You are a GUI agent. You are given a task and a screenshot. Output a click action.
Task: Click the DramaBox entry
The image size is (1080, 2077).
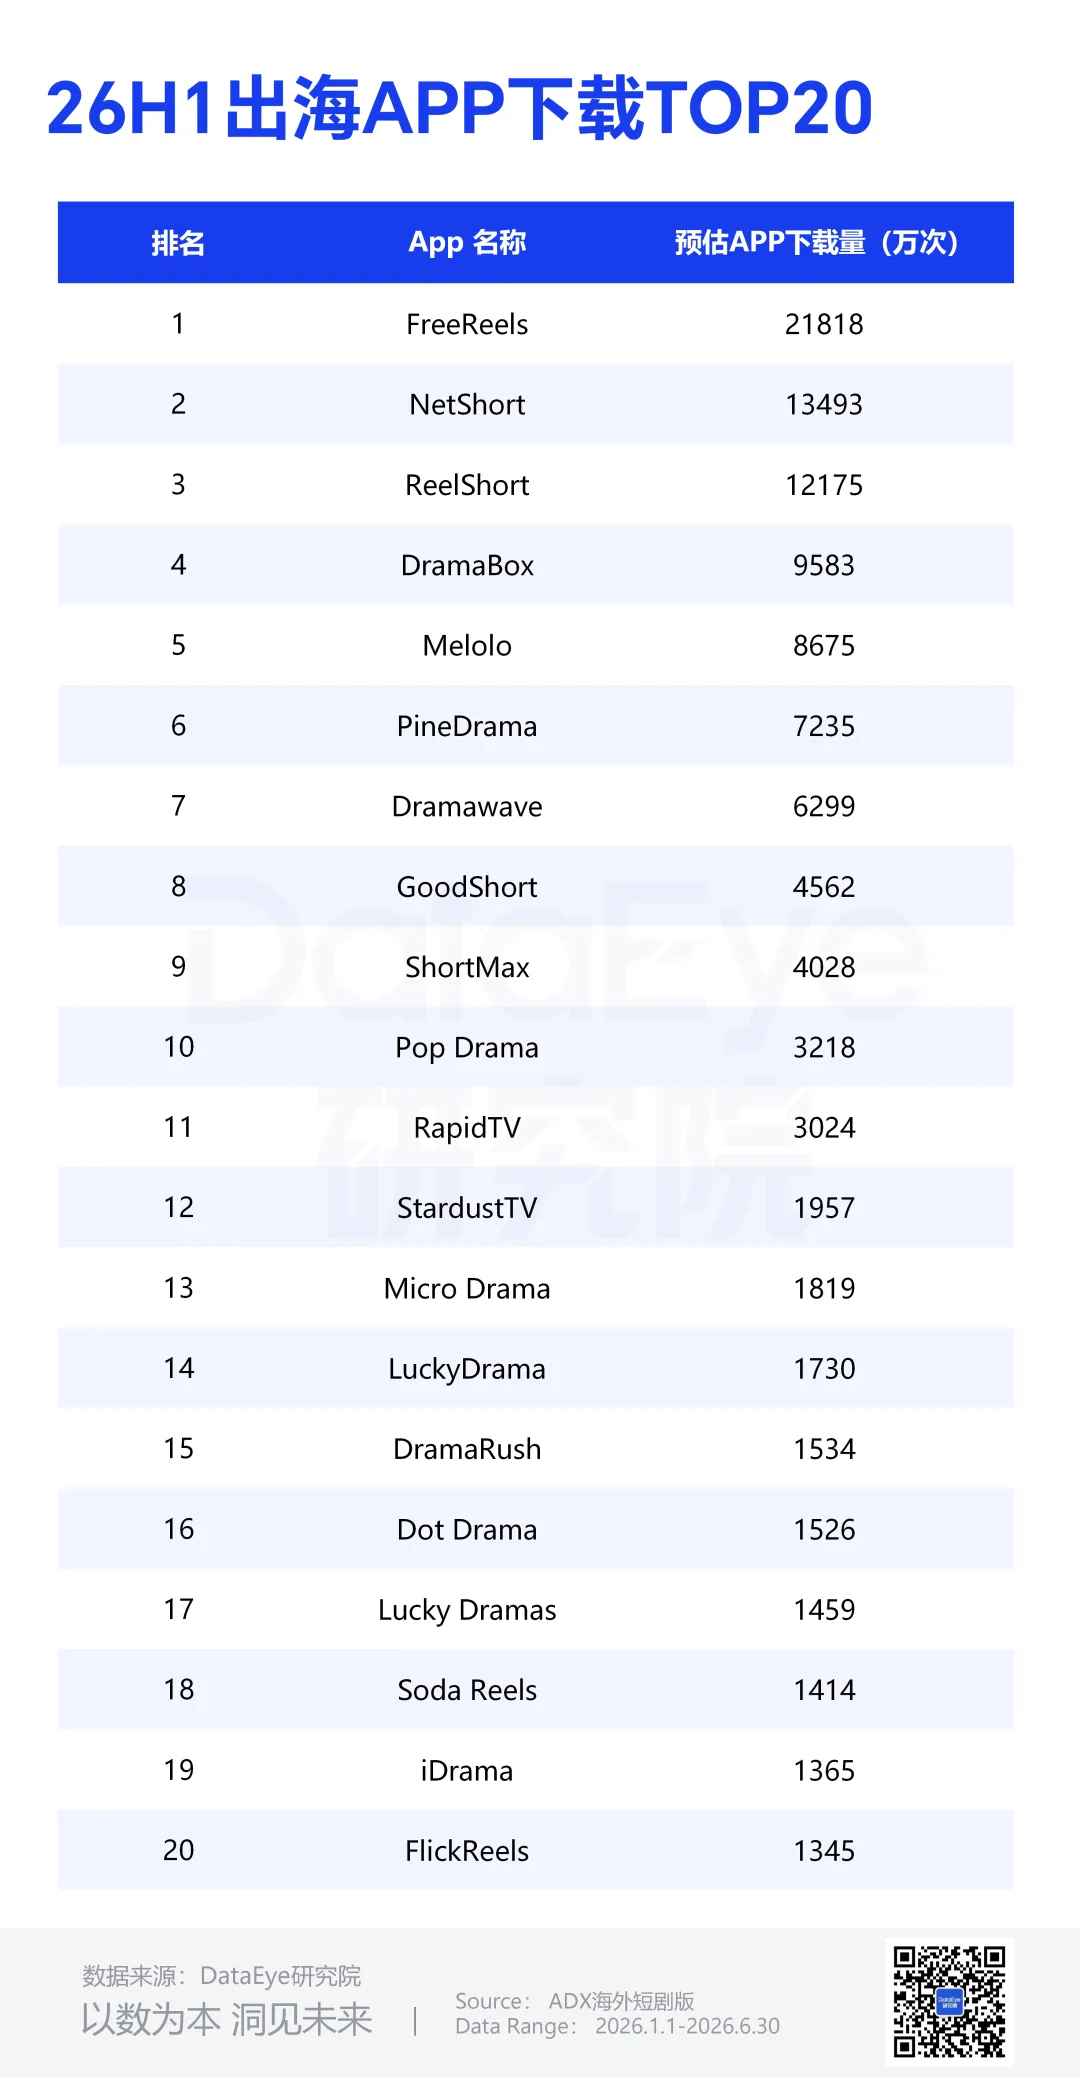tap(467, 565)
